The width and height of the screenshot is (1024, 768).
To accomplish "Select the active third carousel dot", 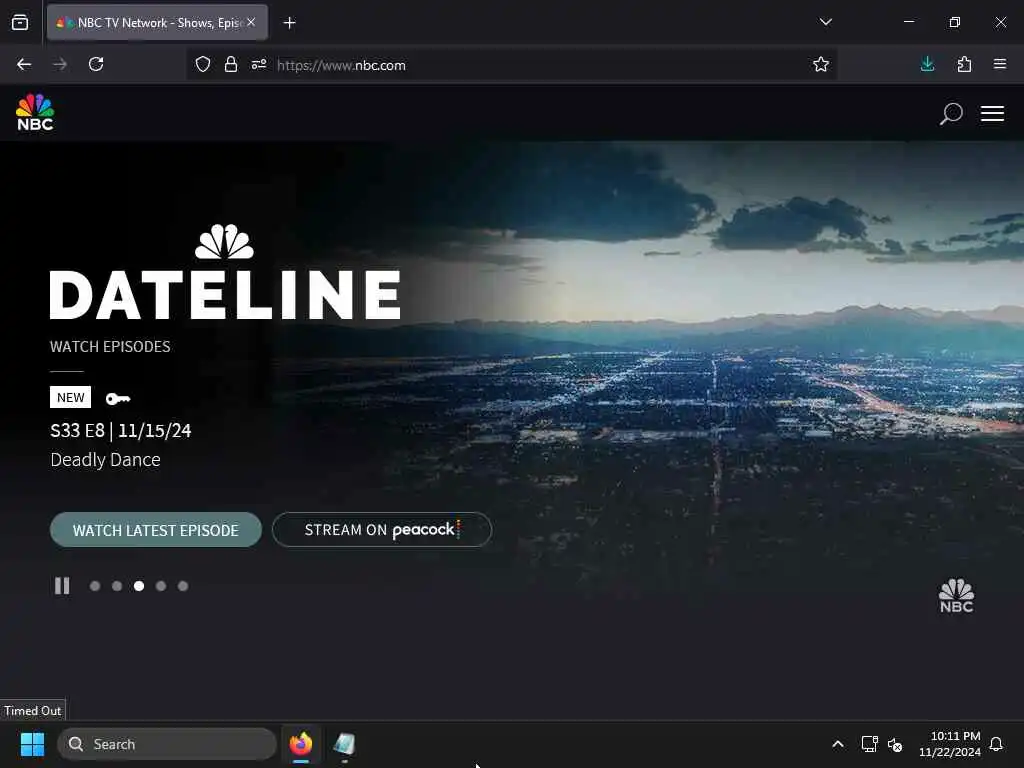I will coord(139,586).
